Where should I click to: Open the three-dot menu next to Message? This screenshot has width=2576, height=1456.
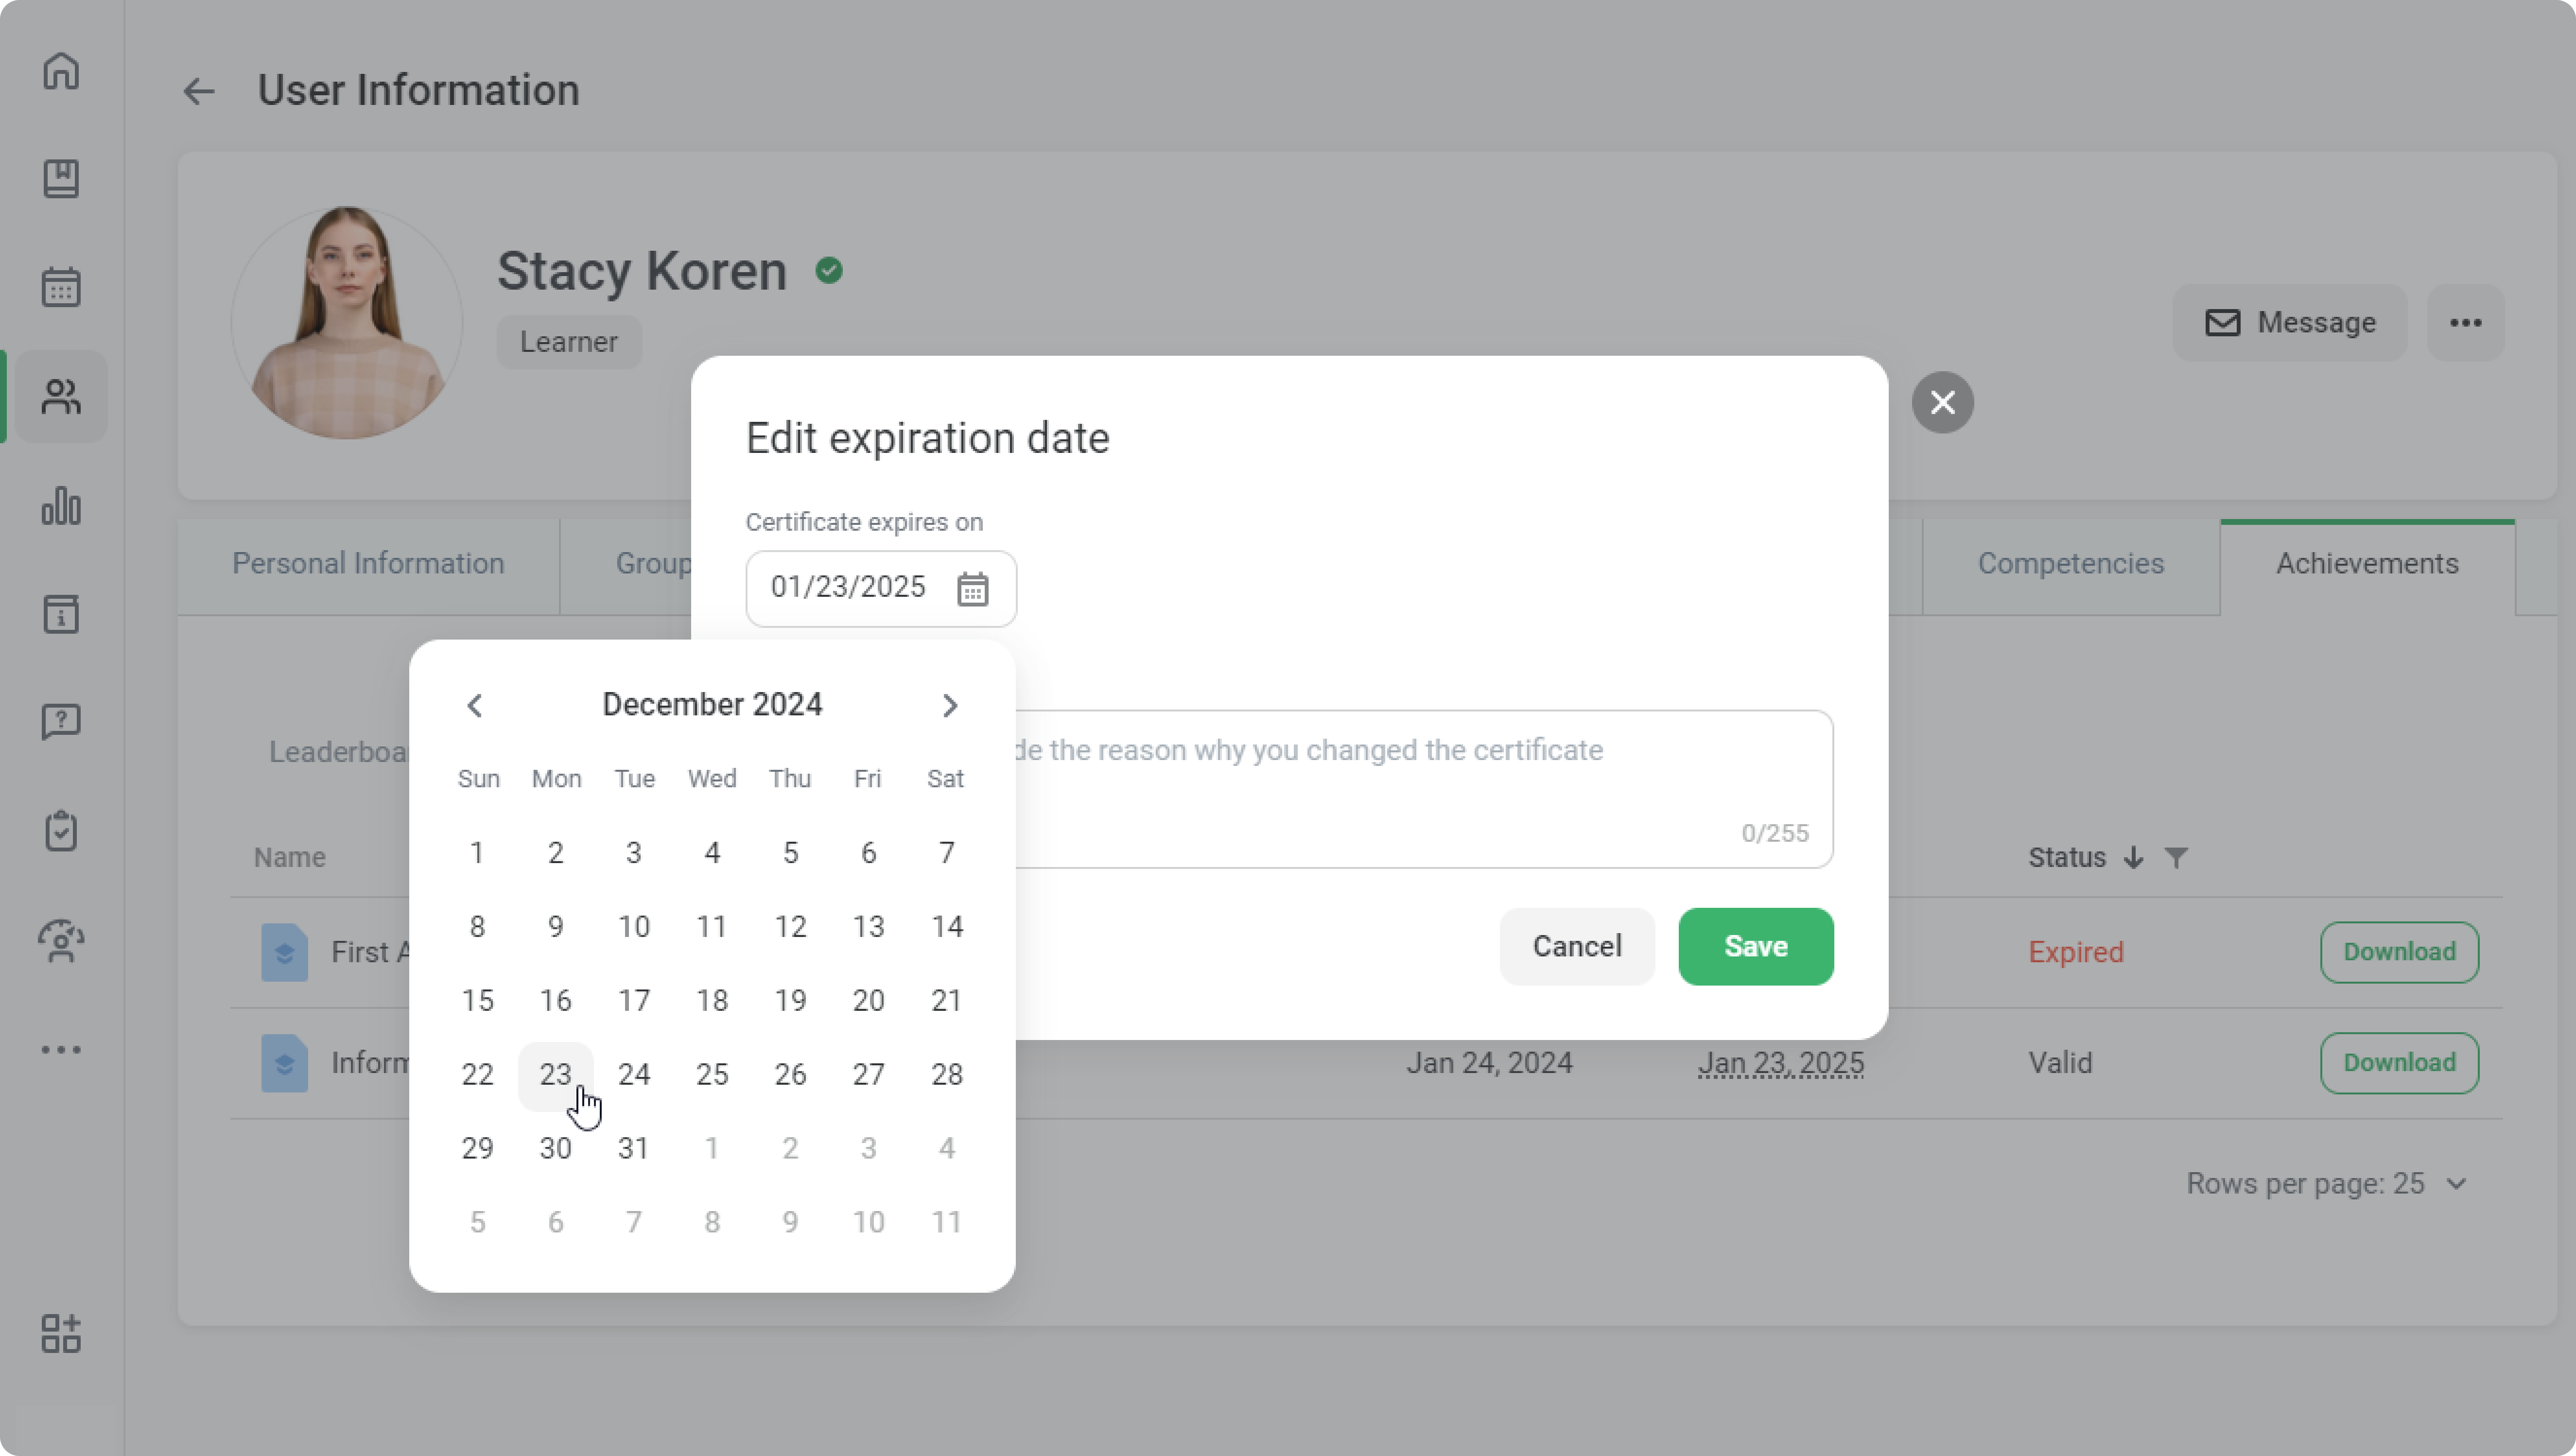[2465, 323]
